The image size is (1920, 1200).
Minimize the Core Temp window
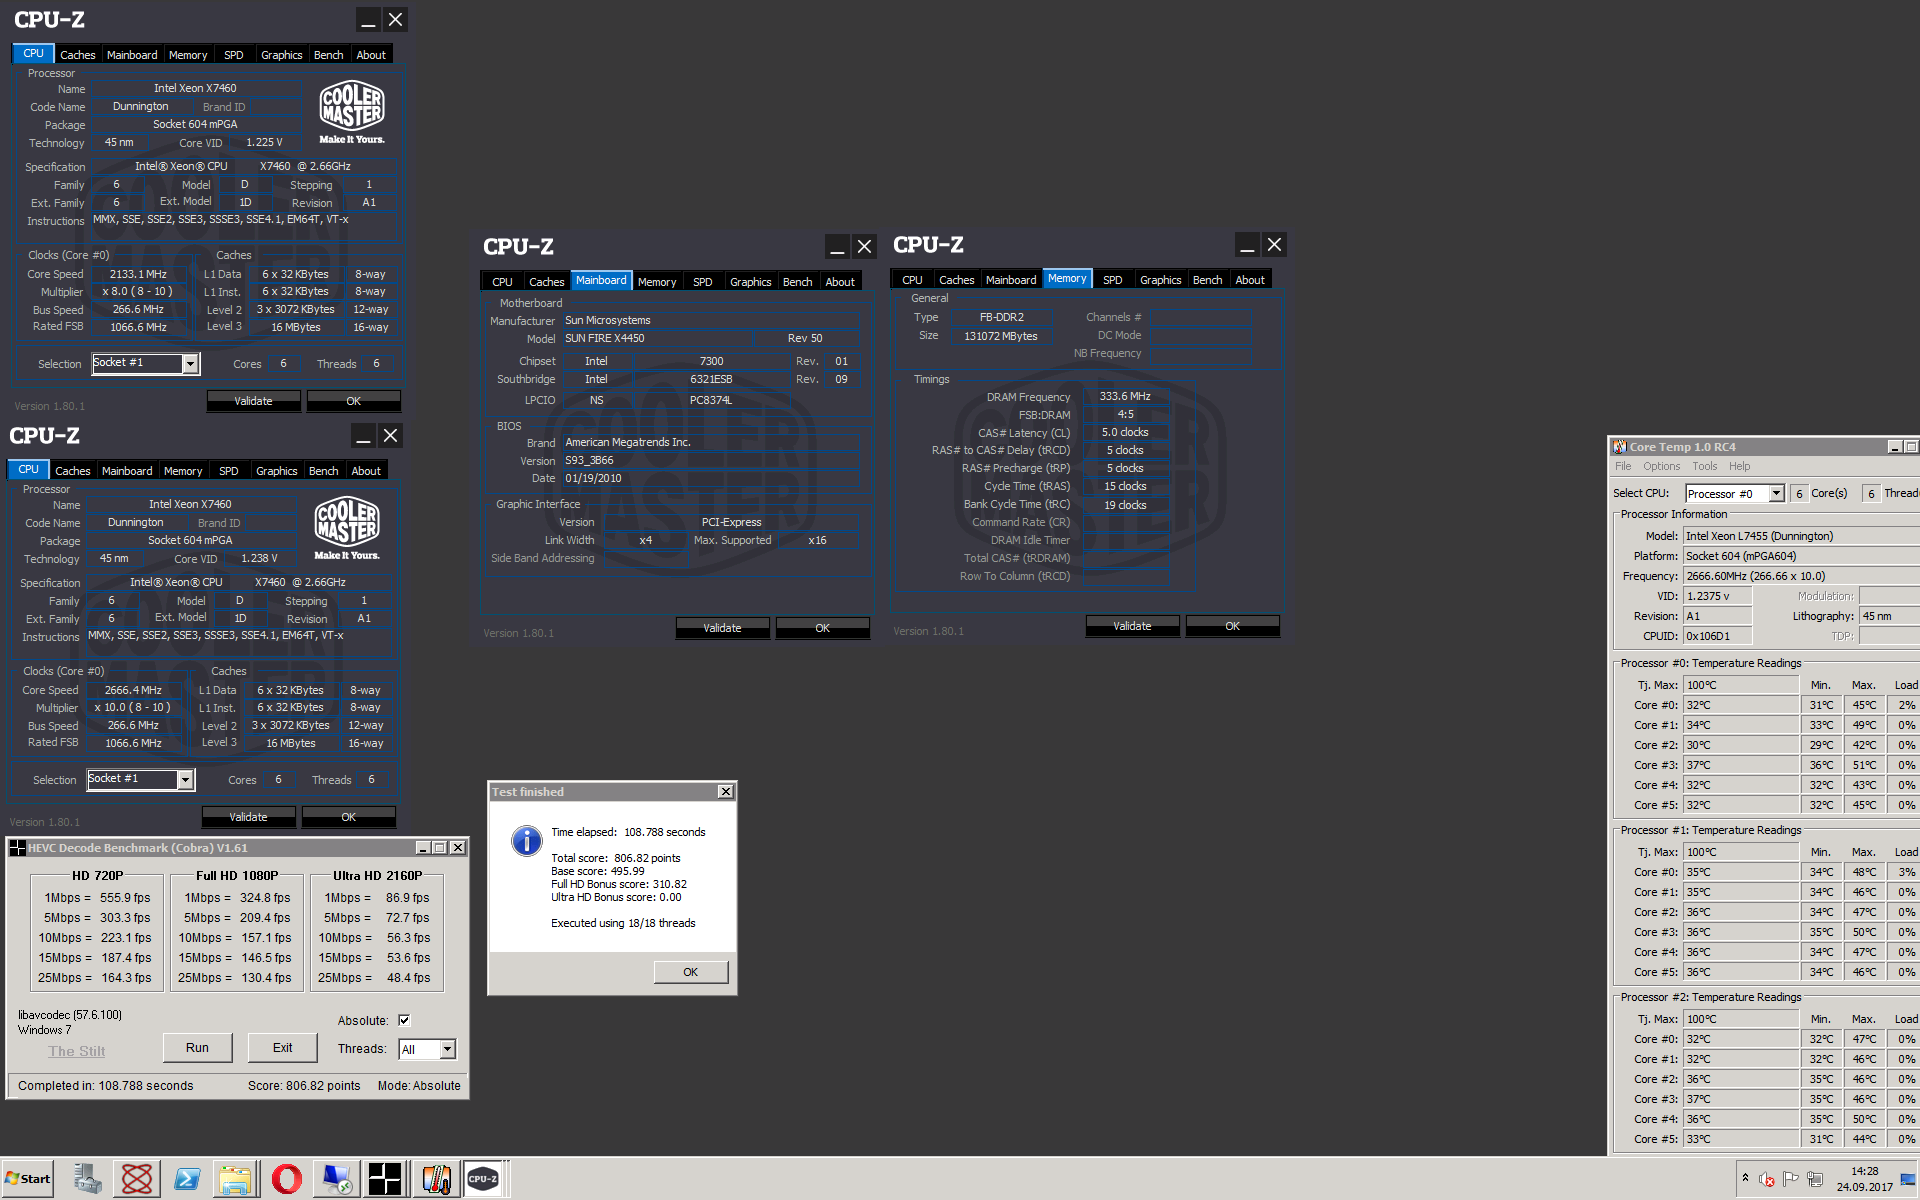[1894, 447]
